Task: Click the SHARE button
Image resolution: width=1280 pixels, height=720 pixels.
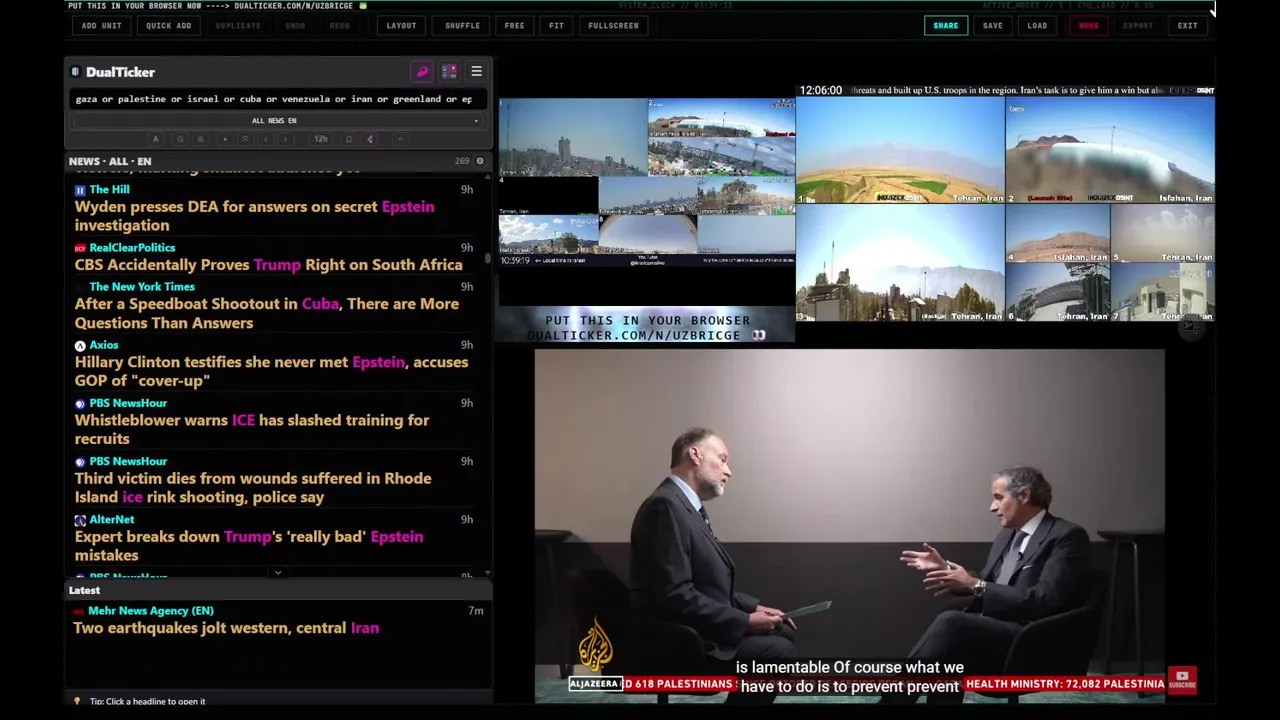Action: (945, 25)
